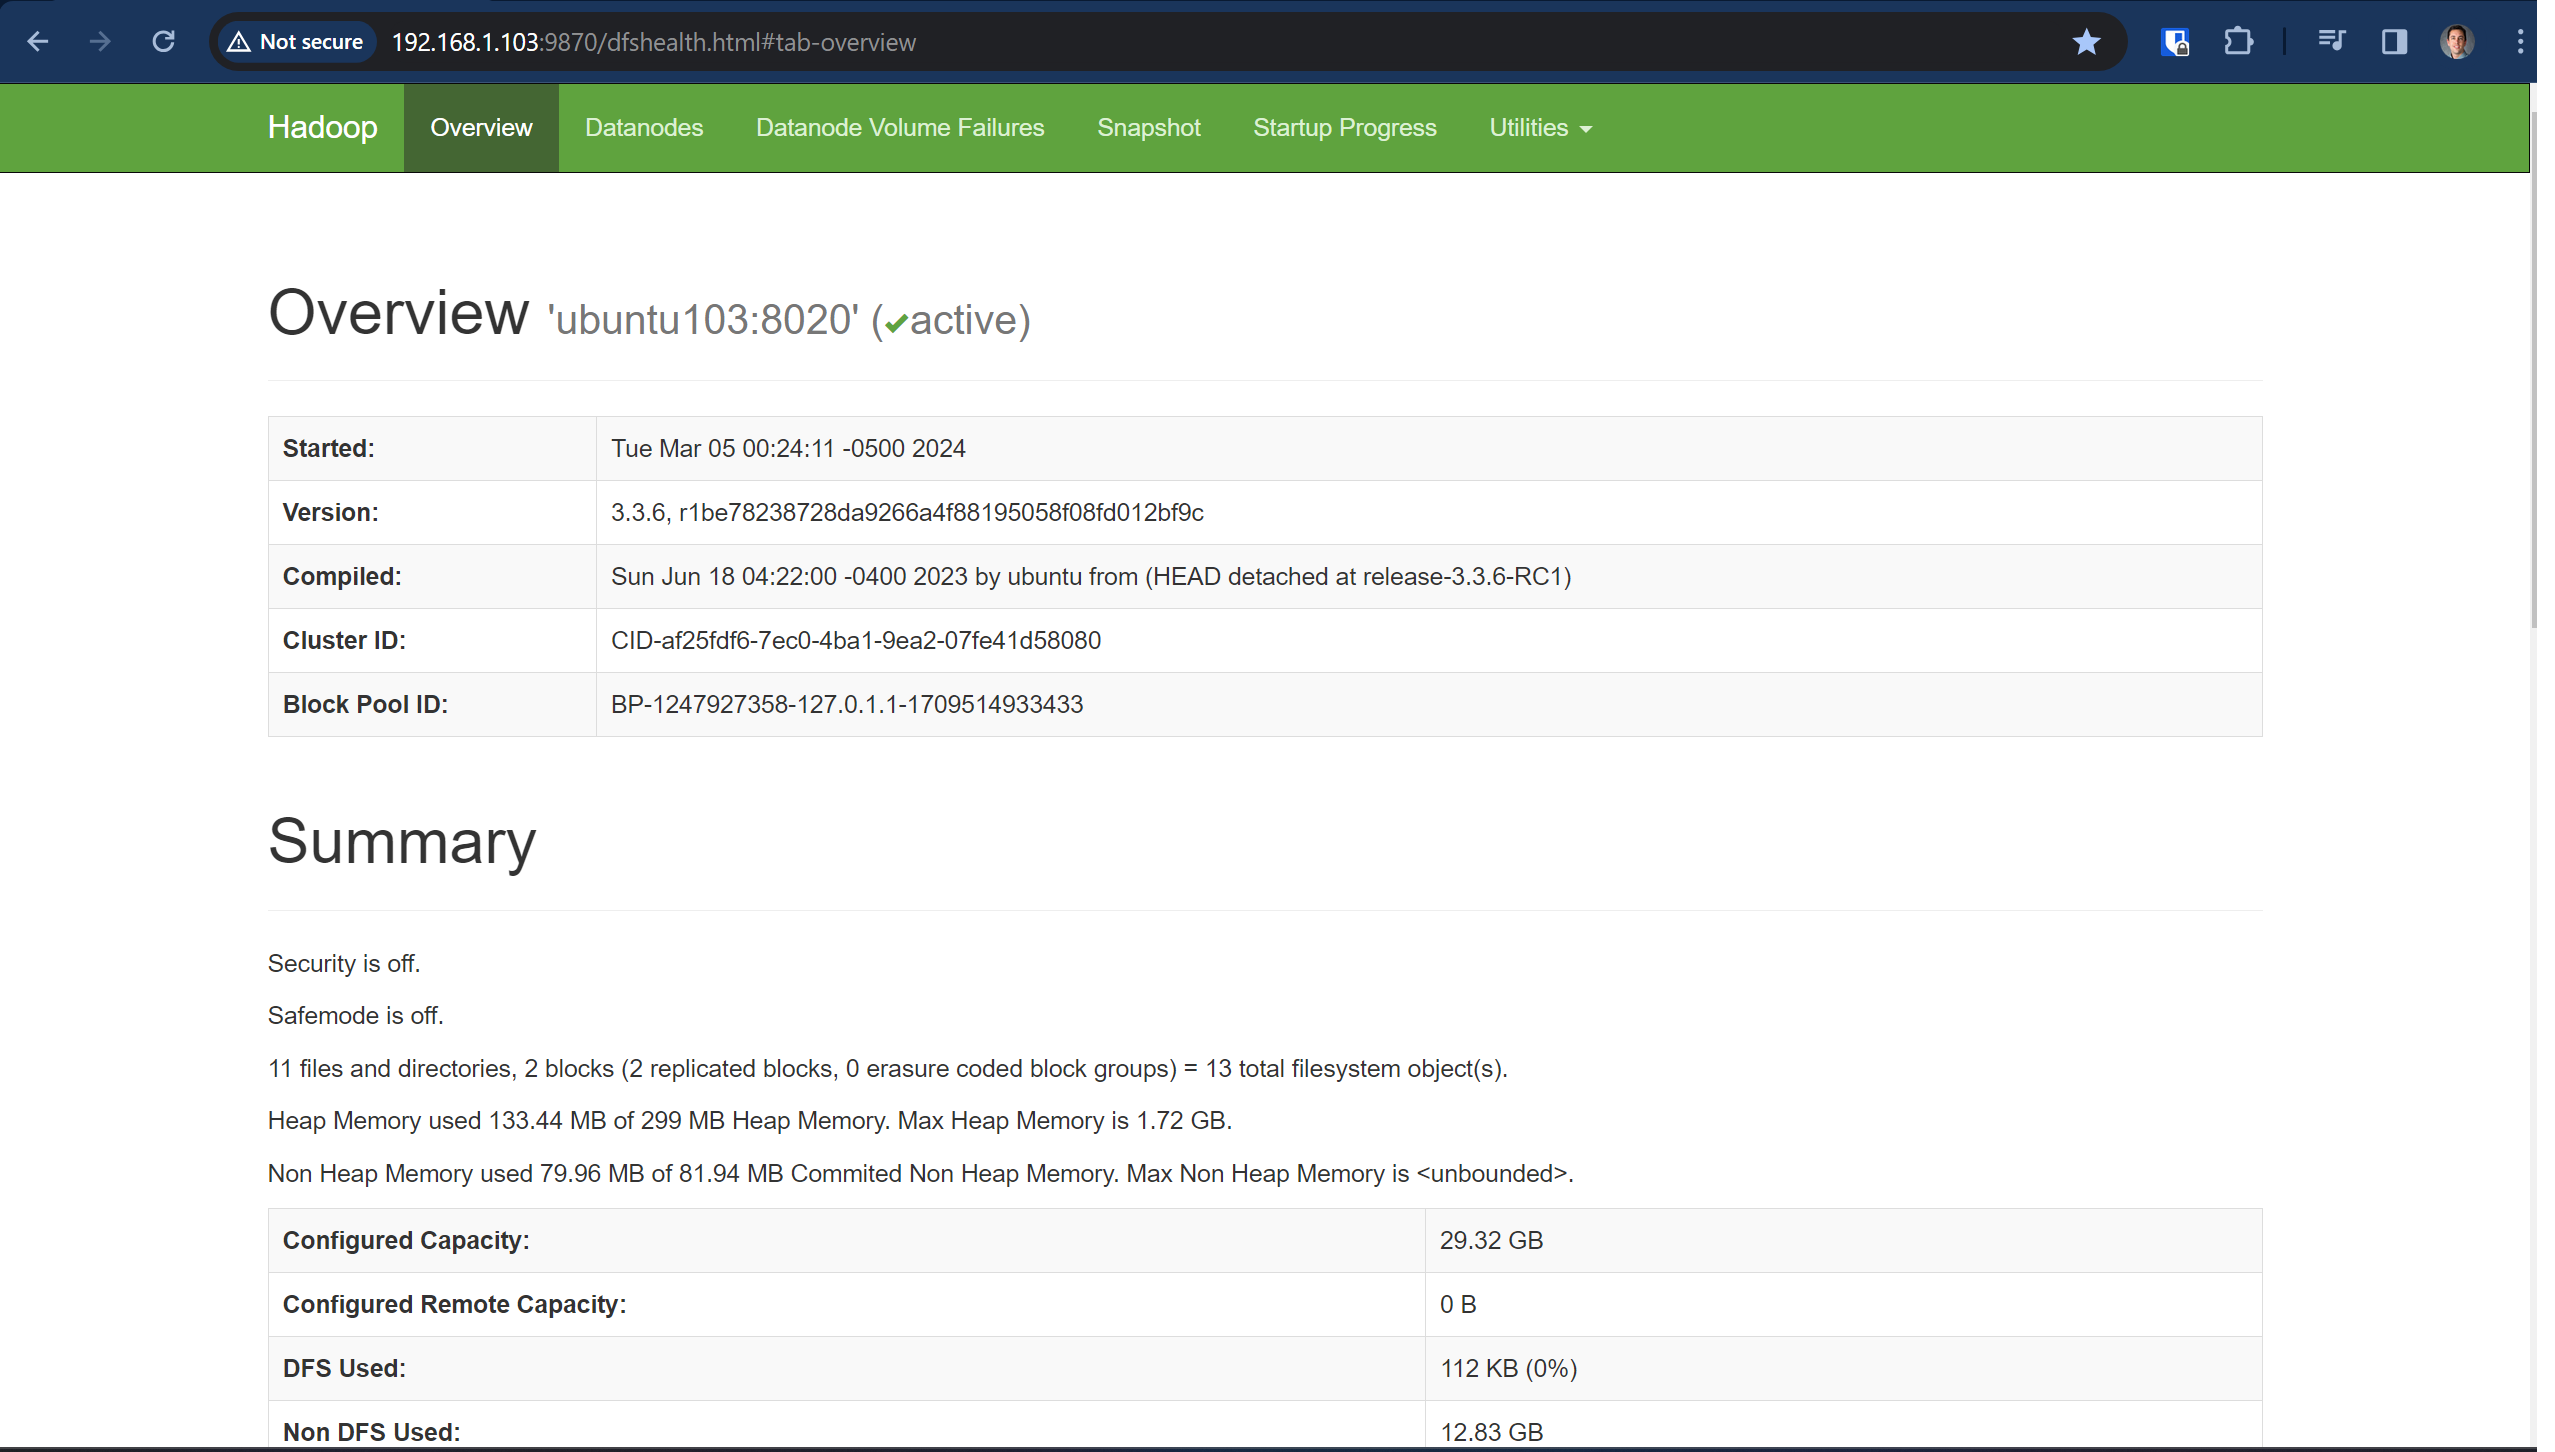The width and height of the screenshot is (2555, 1452).
Task: Click the Non Heap Memory used line
Action: point(921,1174)
